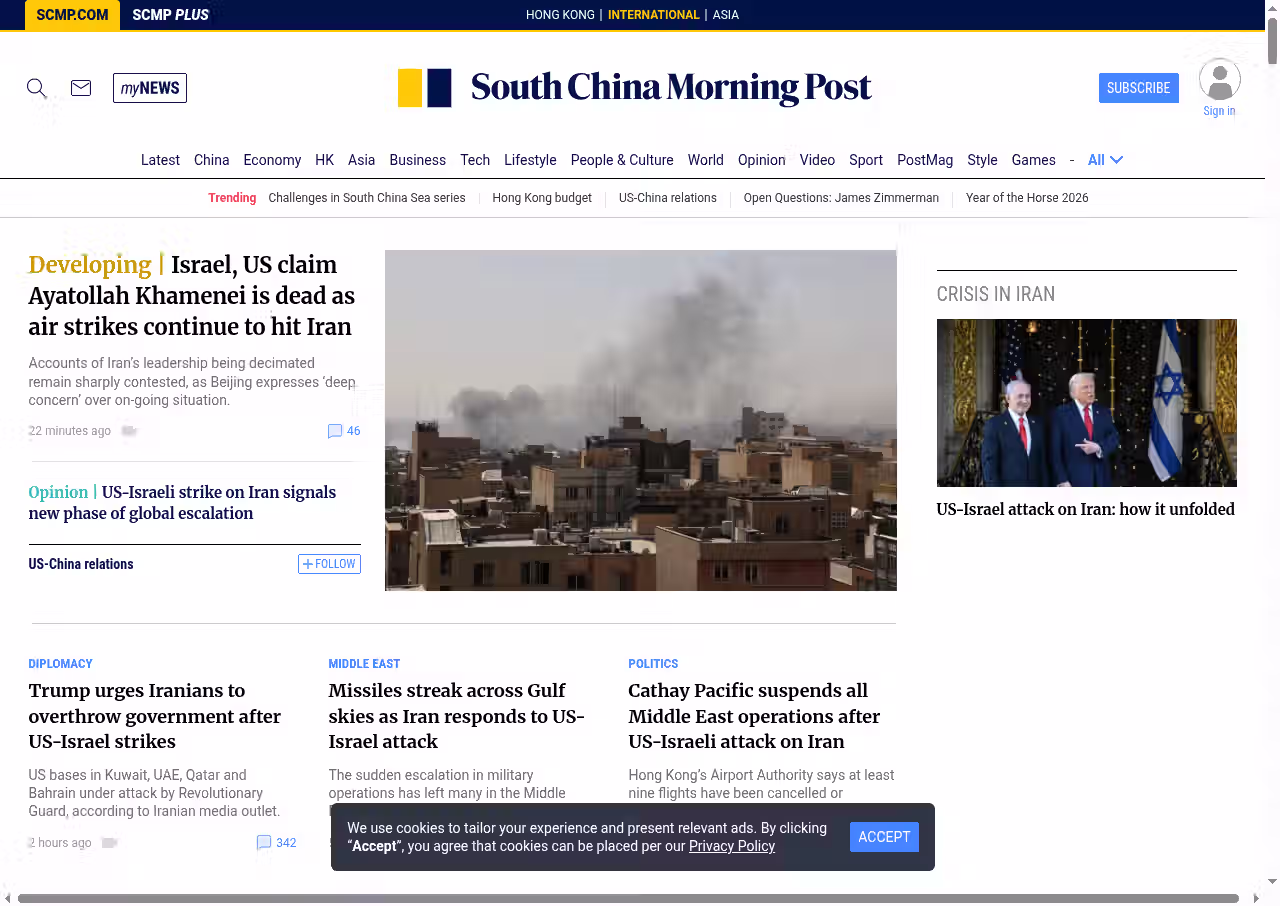Click the blue Subscribe button
Viewport: 1280px width, 906px height.
coord(1138,88)
